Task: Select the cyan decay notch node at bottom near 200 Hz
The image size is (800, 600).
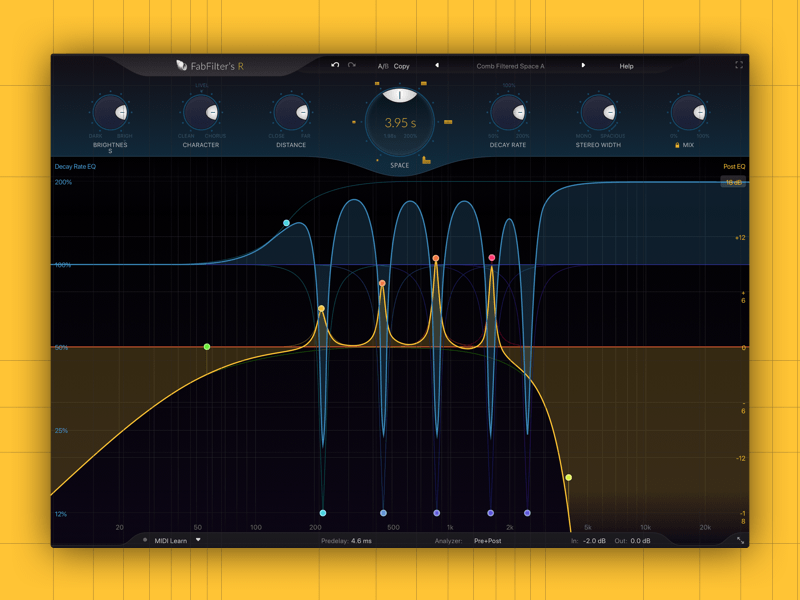Action: pyautogui.click(x=323, y=513)
